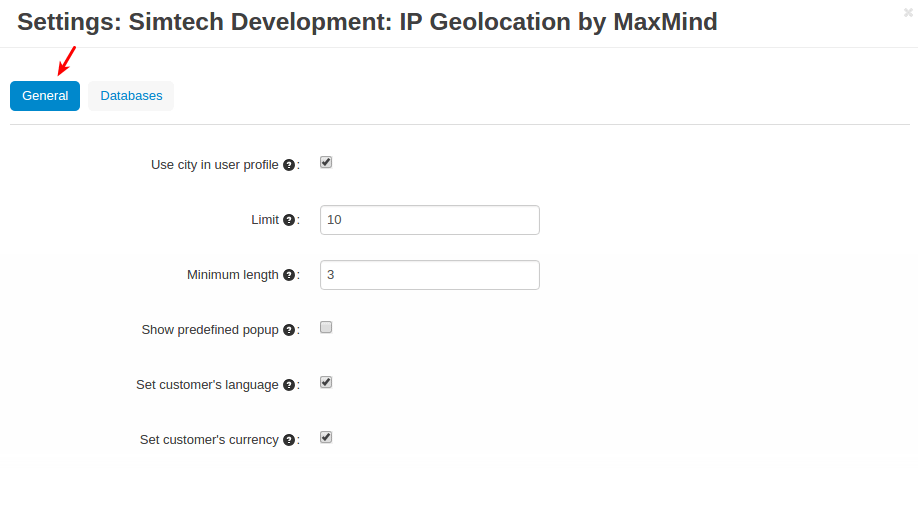Click the Show predefined popup label text
This screenshot has height=521, width=918.
click(210, 330)
